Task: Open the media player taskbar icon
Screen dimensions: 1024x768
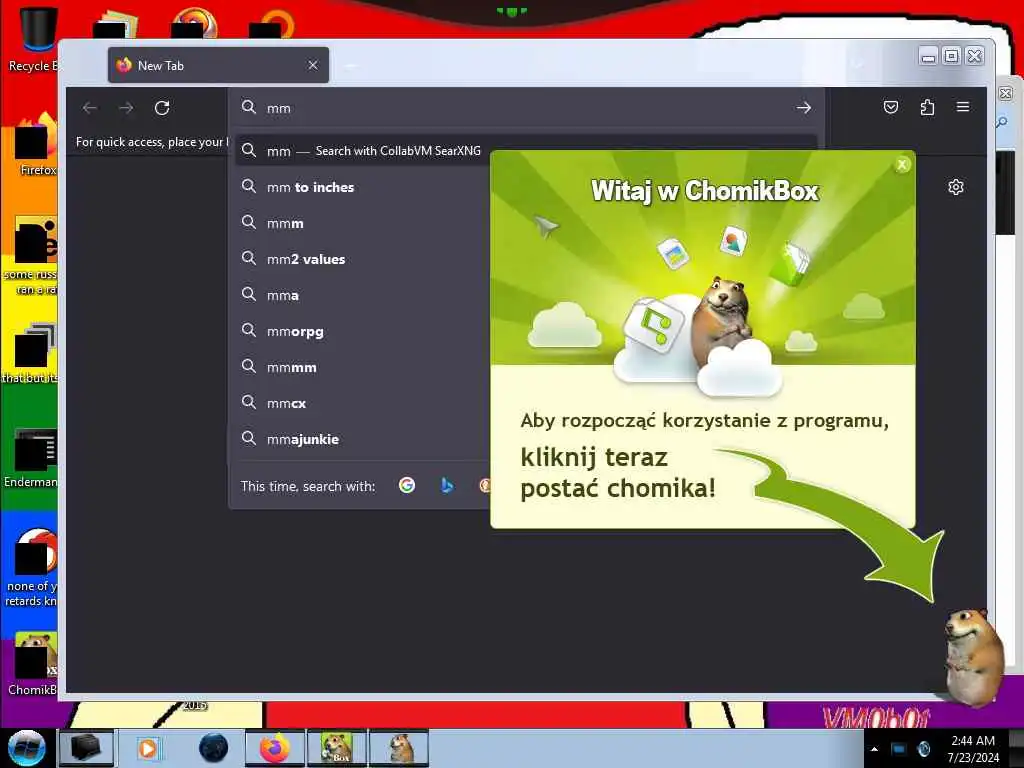Action: tap(148, 748)
